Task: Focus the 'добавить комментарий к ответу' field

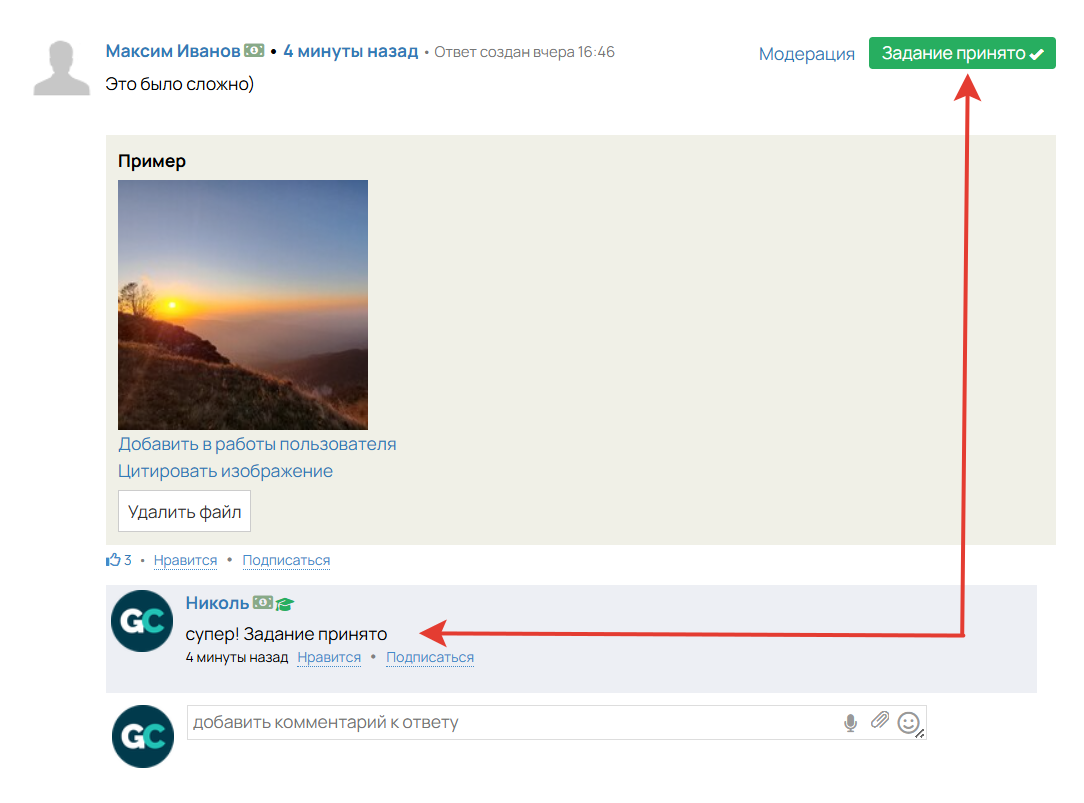Action: 557,722
